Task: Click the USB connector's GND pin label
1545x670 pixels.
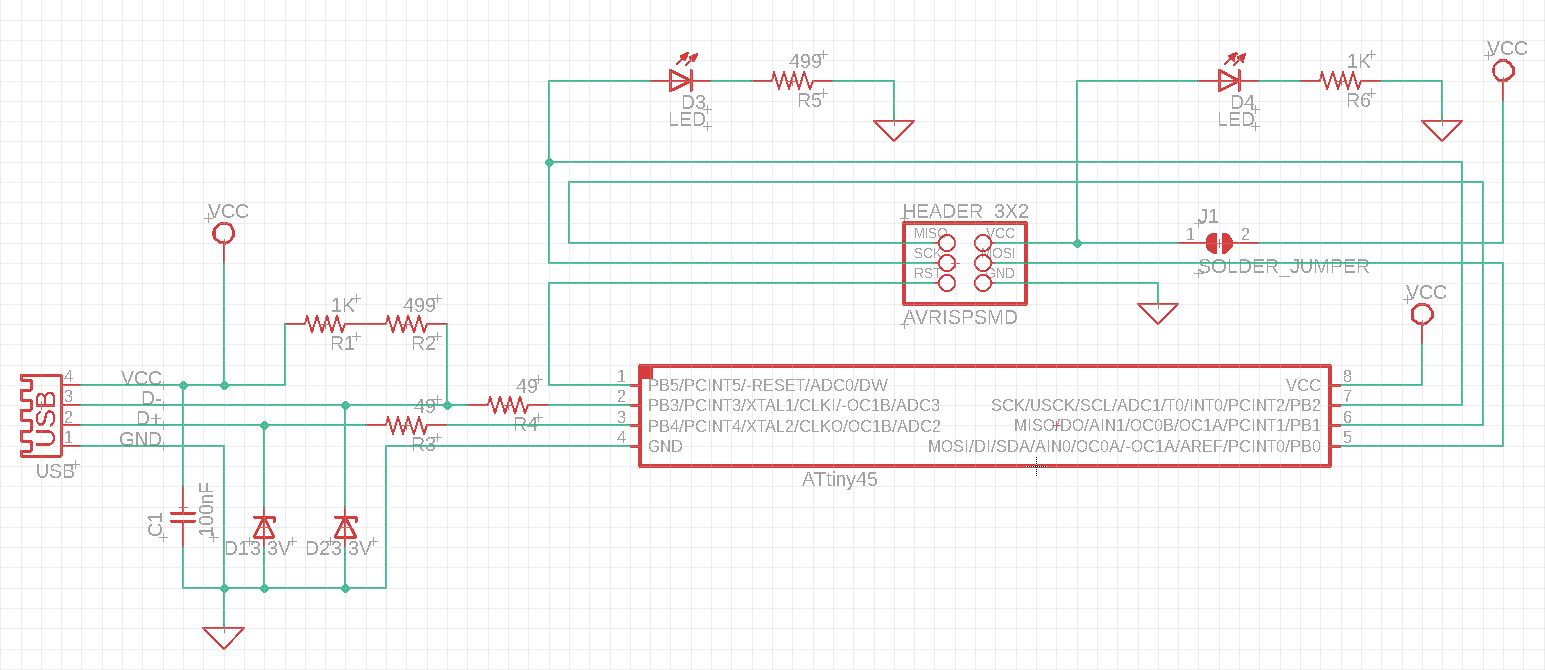Action: 140,439
